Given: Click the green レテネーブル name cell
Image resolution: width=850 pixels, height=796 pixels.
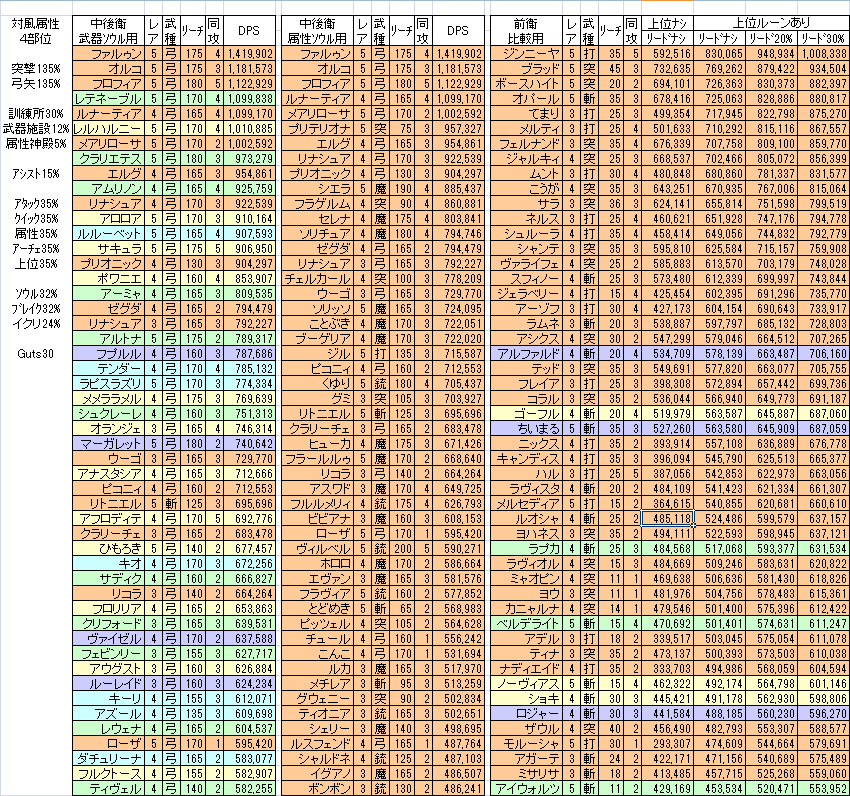Looking at the screenshot, I should point(108,99).
